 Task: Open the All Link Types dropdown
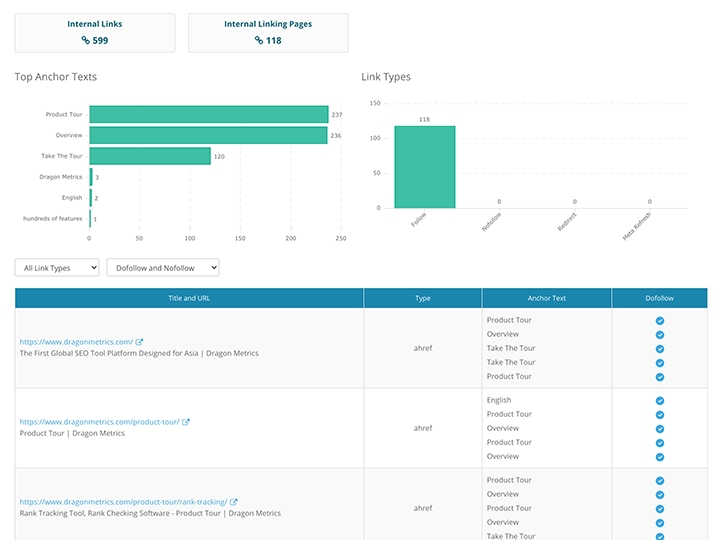57,268
